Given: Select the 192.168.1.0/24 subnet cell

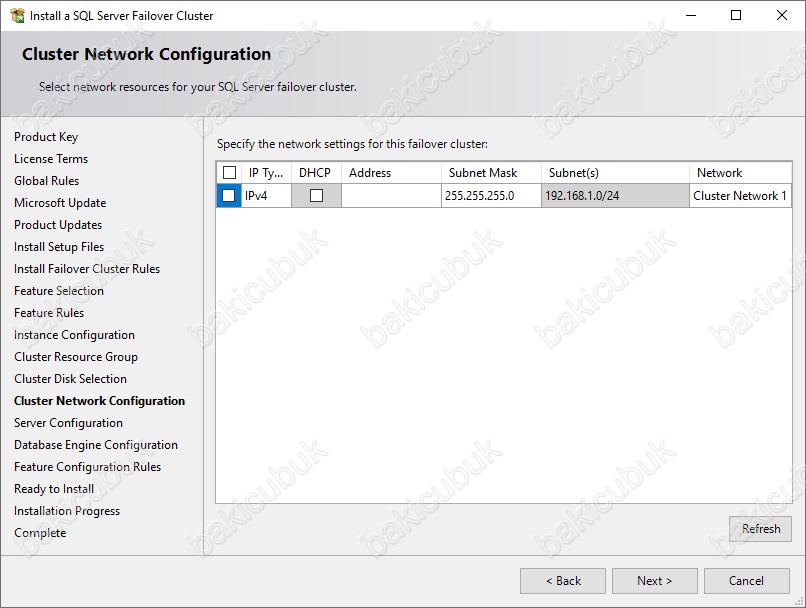Looking at the screenshot, I should point(615,196).
